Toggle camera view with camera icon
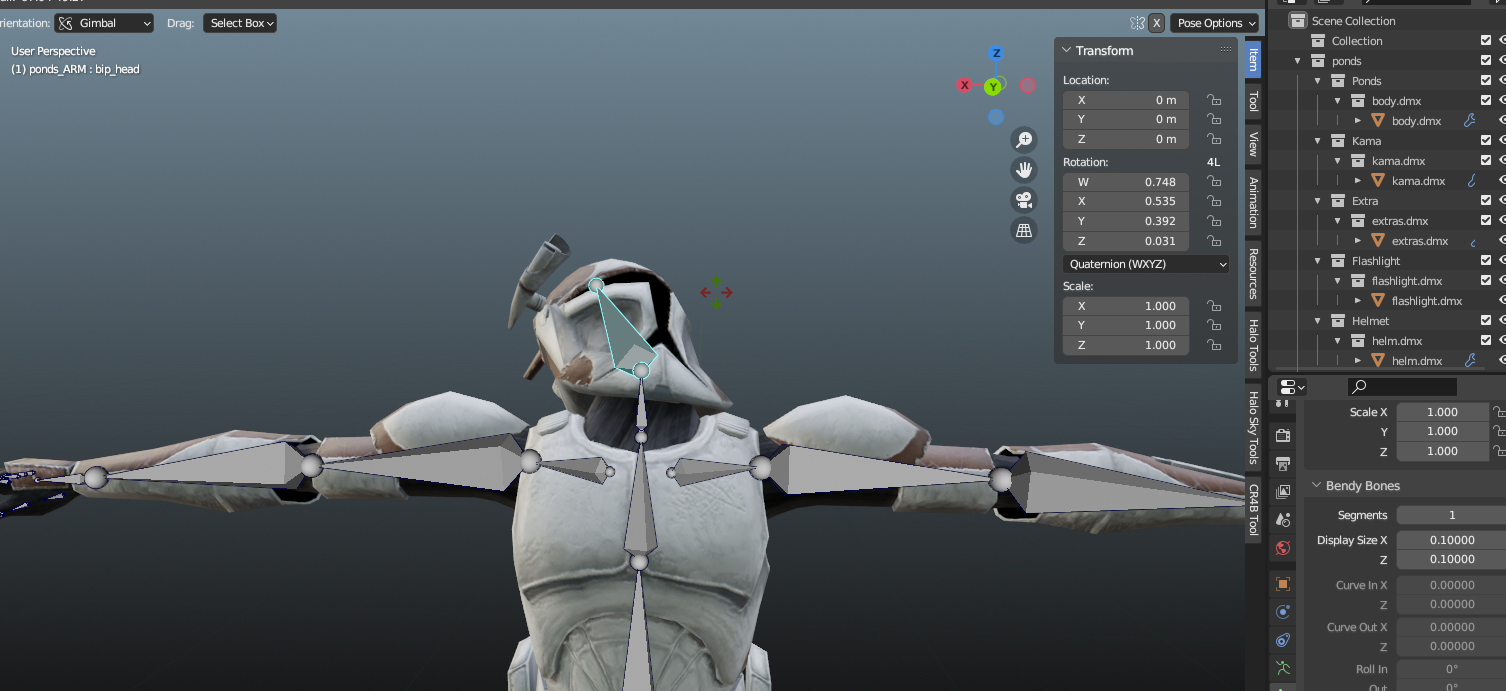This screenshot has height=691, width=1506. click(x=1023, y=200)
